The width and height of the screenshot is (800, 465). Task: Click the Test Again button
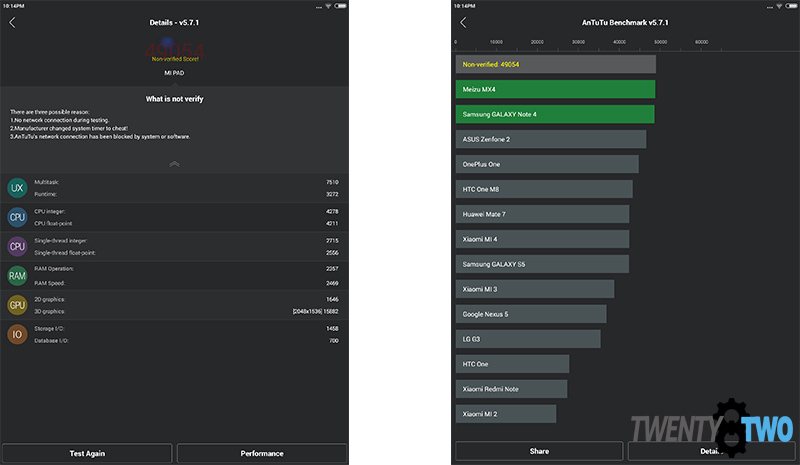click(x=87, y=453)
